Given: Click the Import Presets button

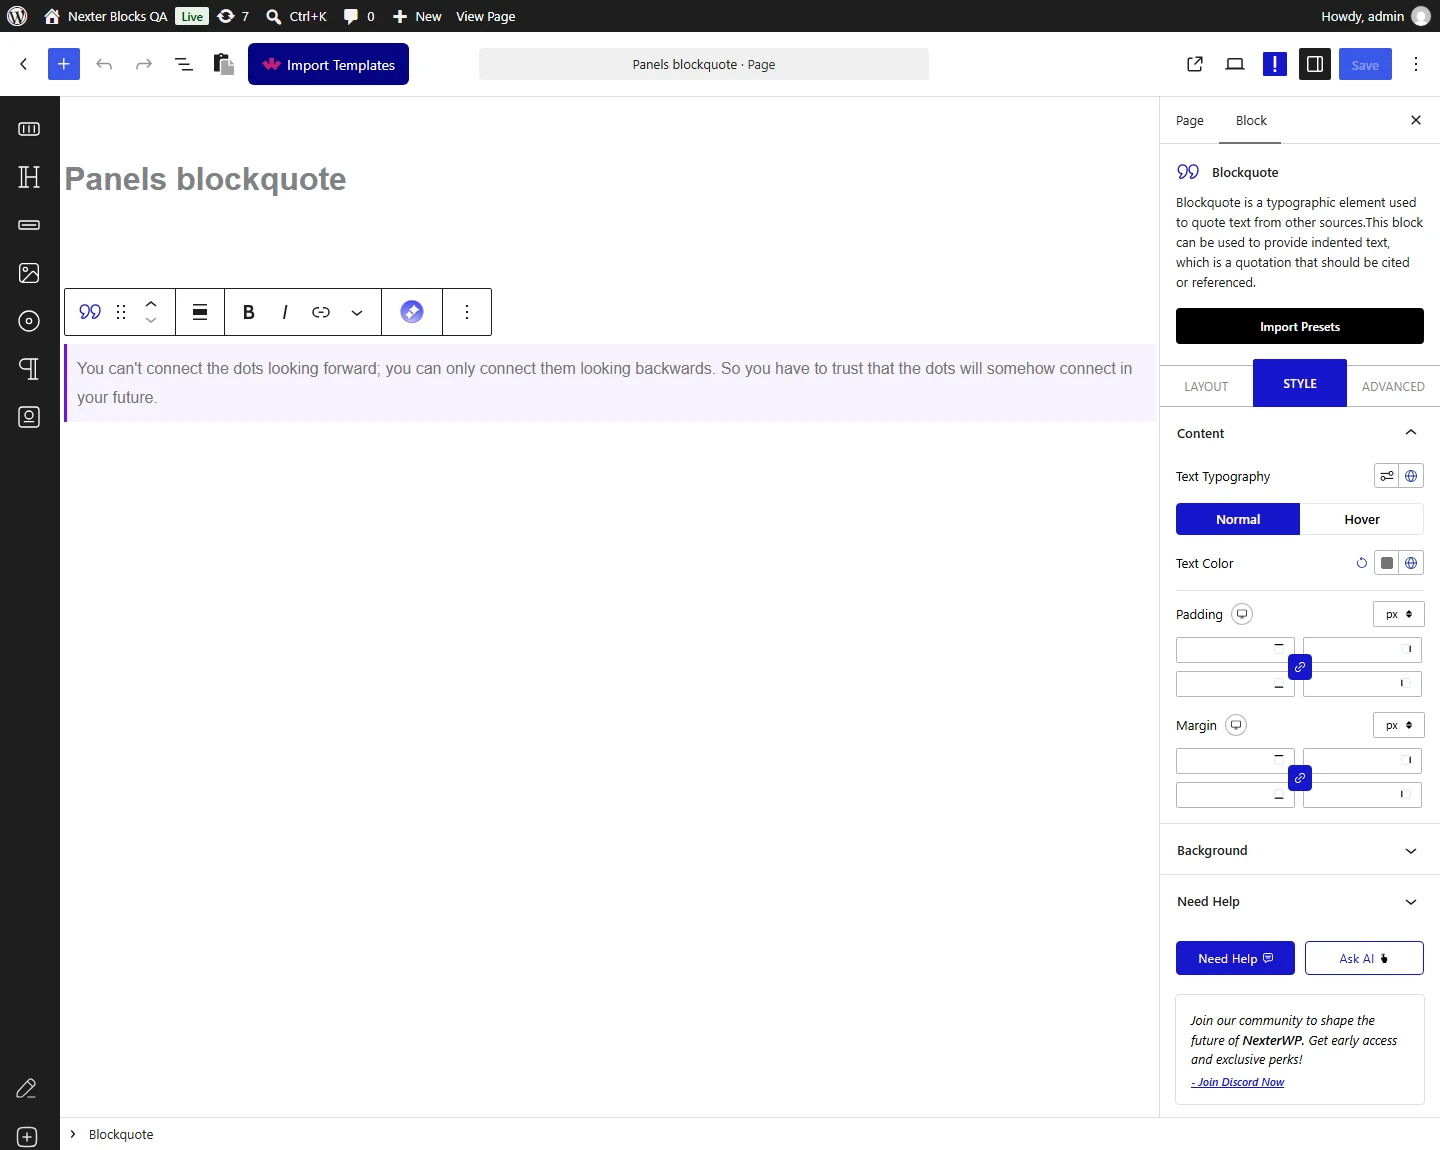Looking at the screenshot, I should (1300, 326).
